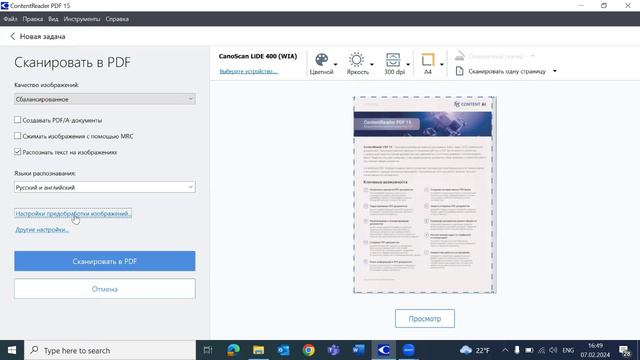Open the Правка menu
640x360 pixels.
(33, 19)
